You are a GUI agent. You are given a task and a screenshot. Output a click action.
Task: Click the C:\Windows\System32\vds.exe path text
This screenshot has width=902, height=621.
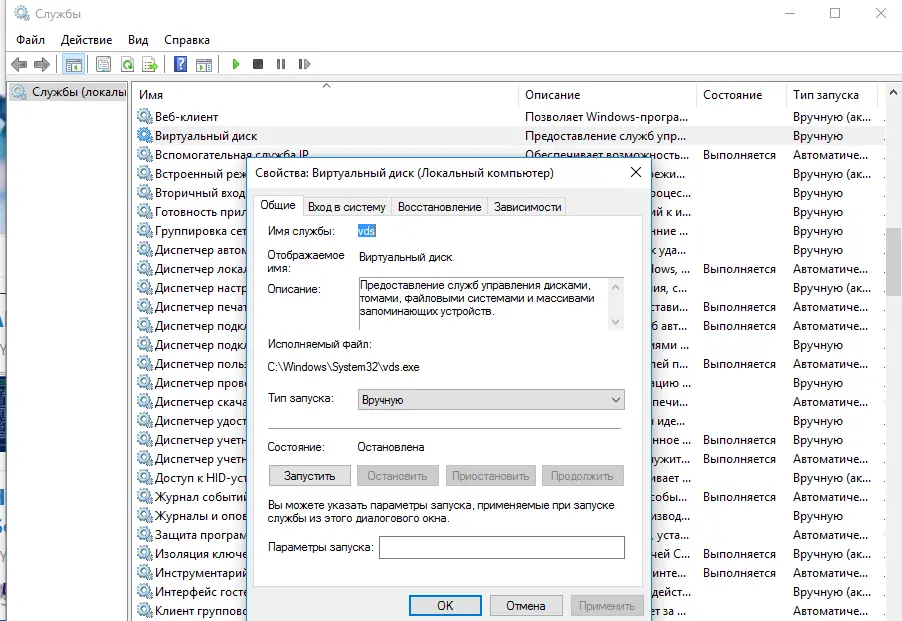pyautogui.click(x=343, y=367)
